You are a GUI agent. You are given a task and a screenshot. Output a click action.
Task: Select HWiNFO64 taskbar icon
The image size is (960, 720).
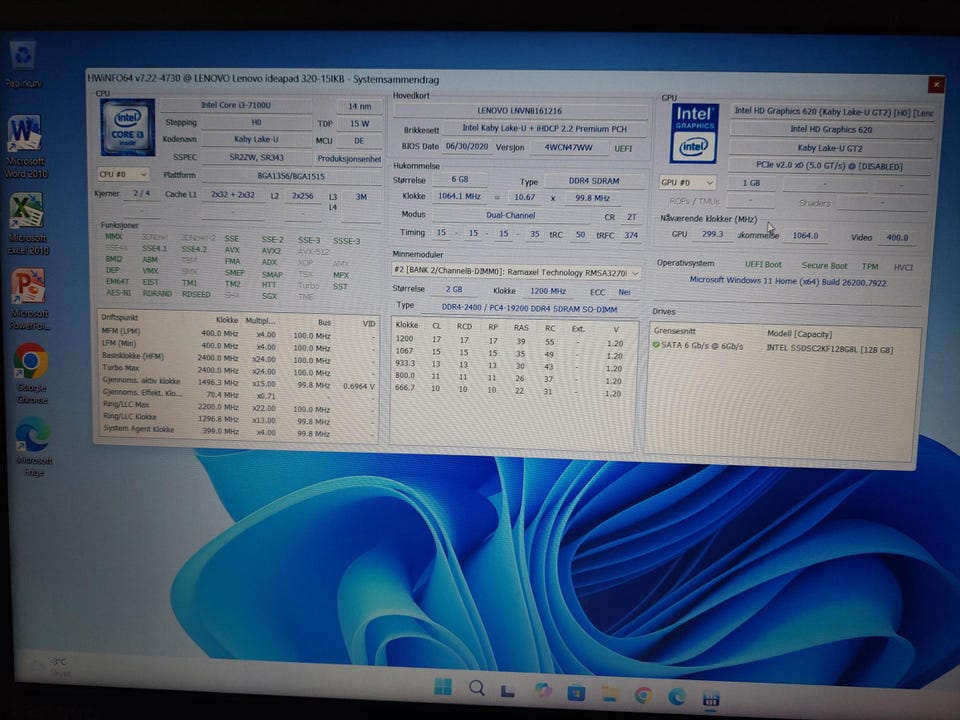[710, 698]
